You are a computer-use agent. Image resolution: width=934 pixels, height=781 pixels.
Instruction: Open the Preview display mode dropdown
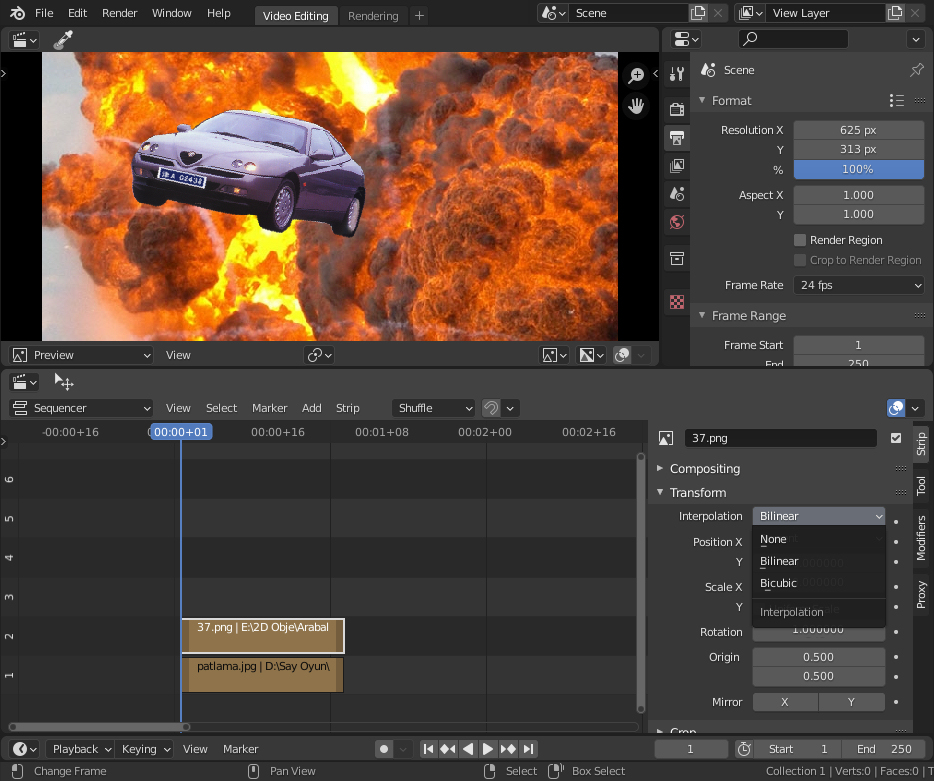click(x=82, y=355)
